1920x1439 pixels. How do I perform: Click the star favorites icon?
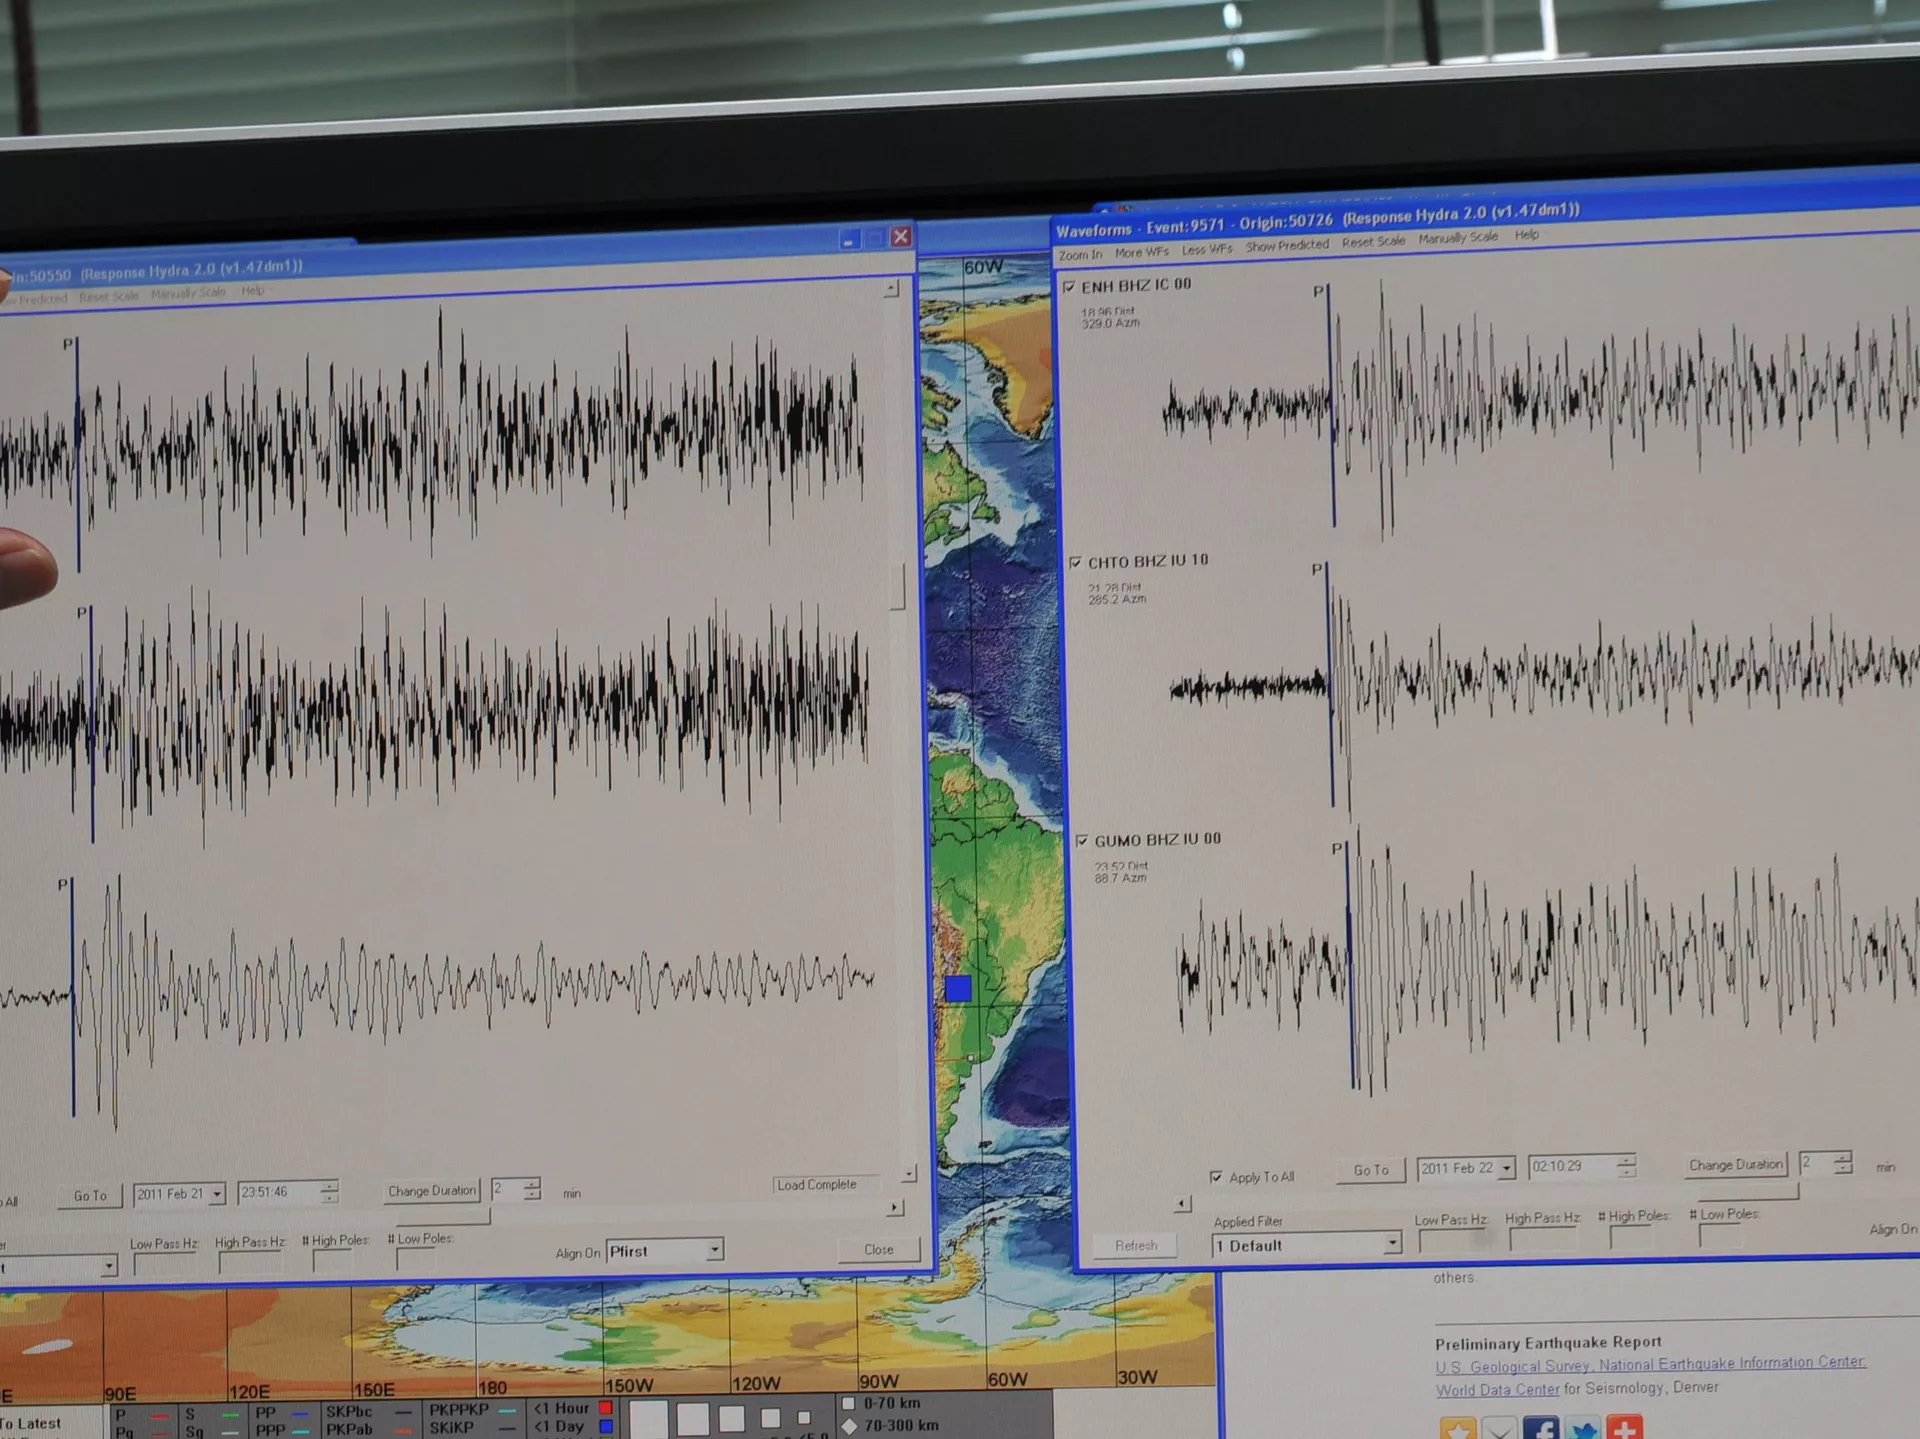click(1457, 1430)
